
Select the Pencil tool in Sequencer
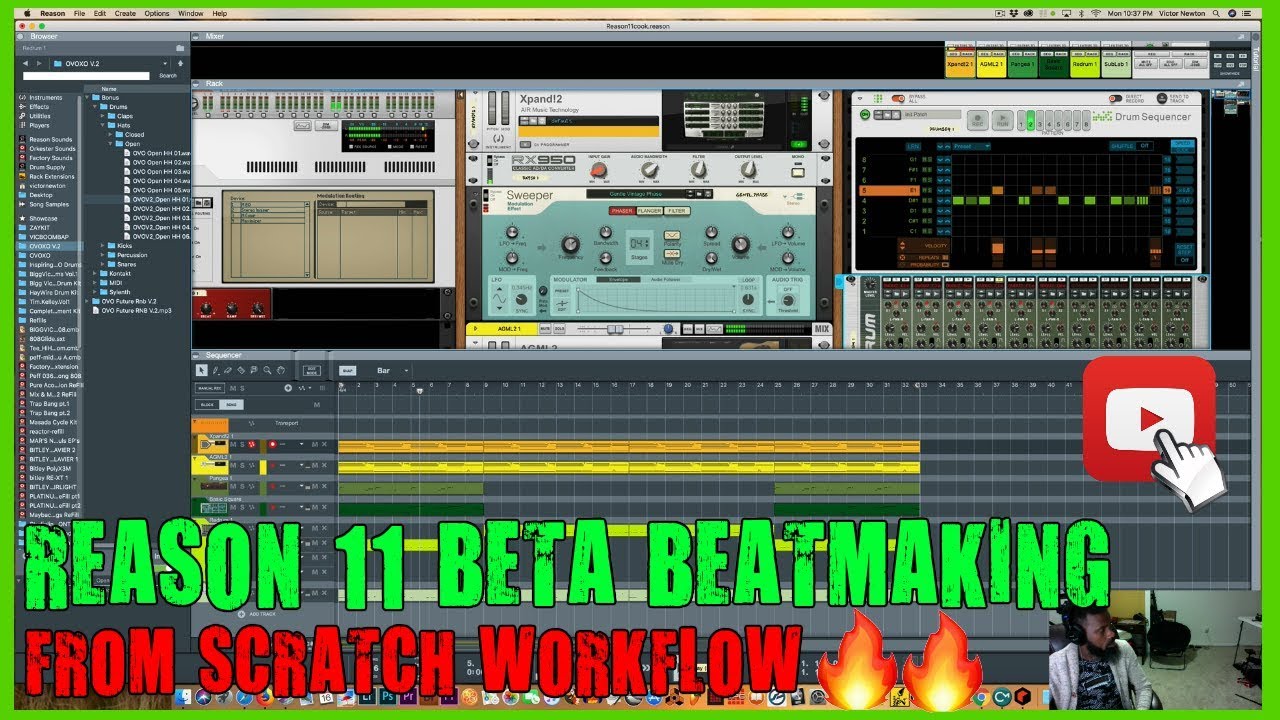(x=215, y=370)
